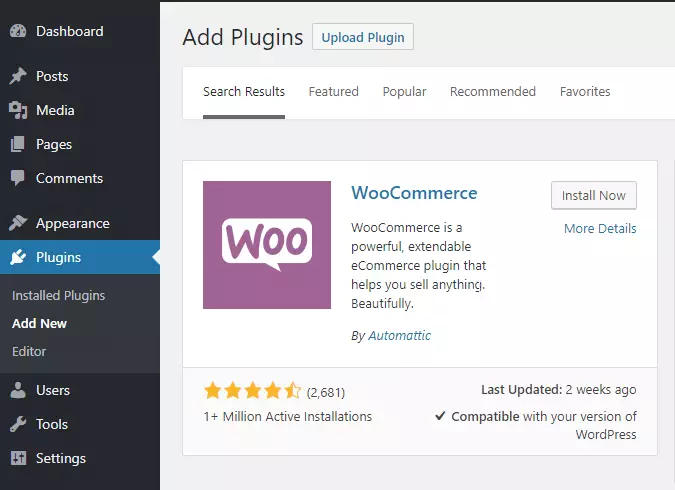Open More Details for WooCommerce
675x490 pixels.
click(600, 229)
